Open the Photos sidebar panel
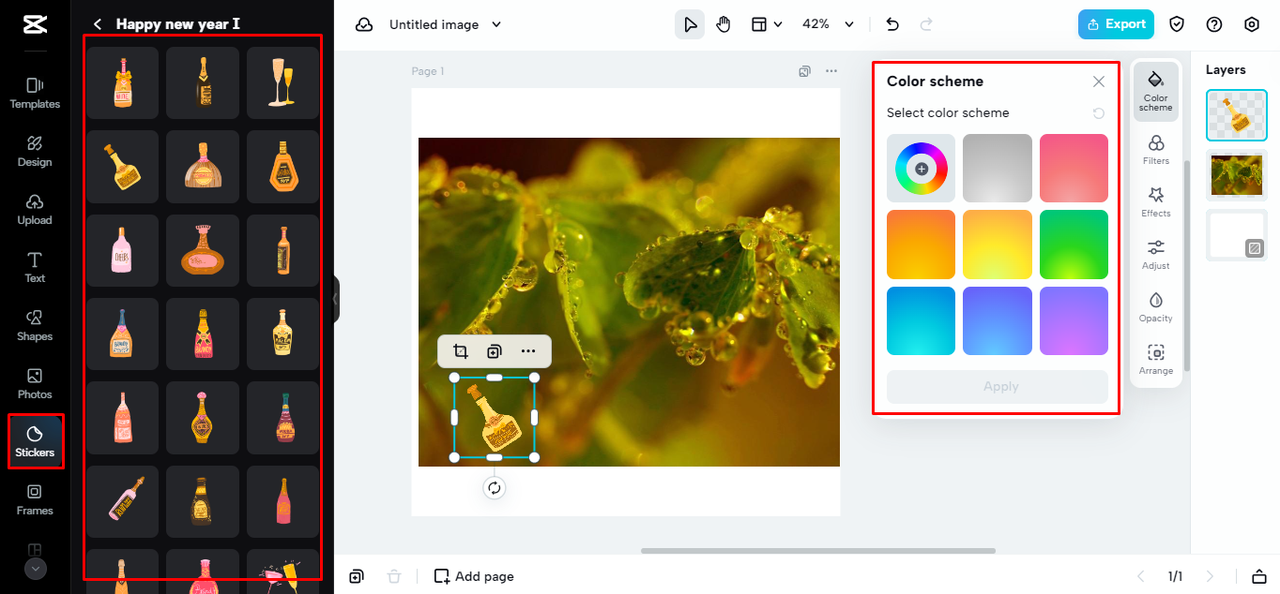This screenshot has height=594, width=1280. coord(35,383)
